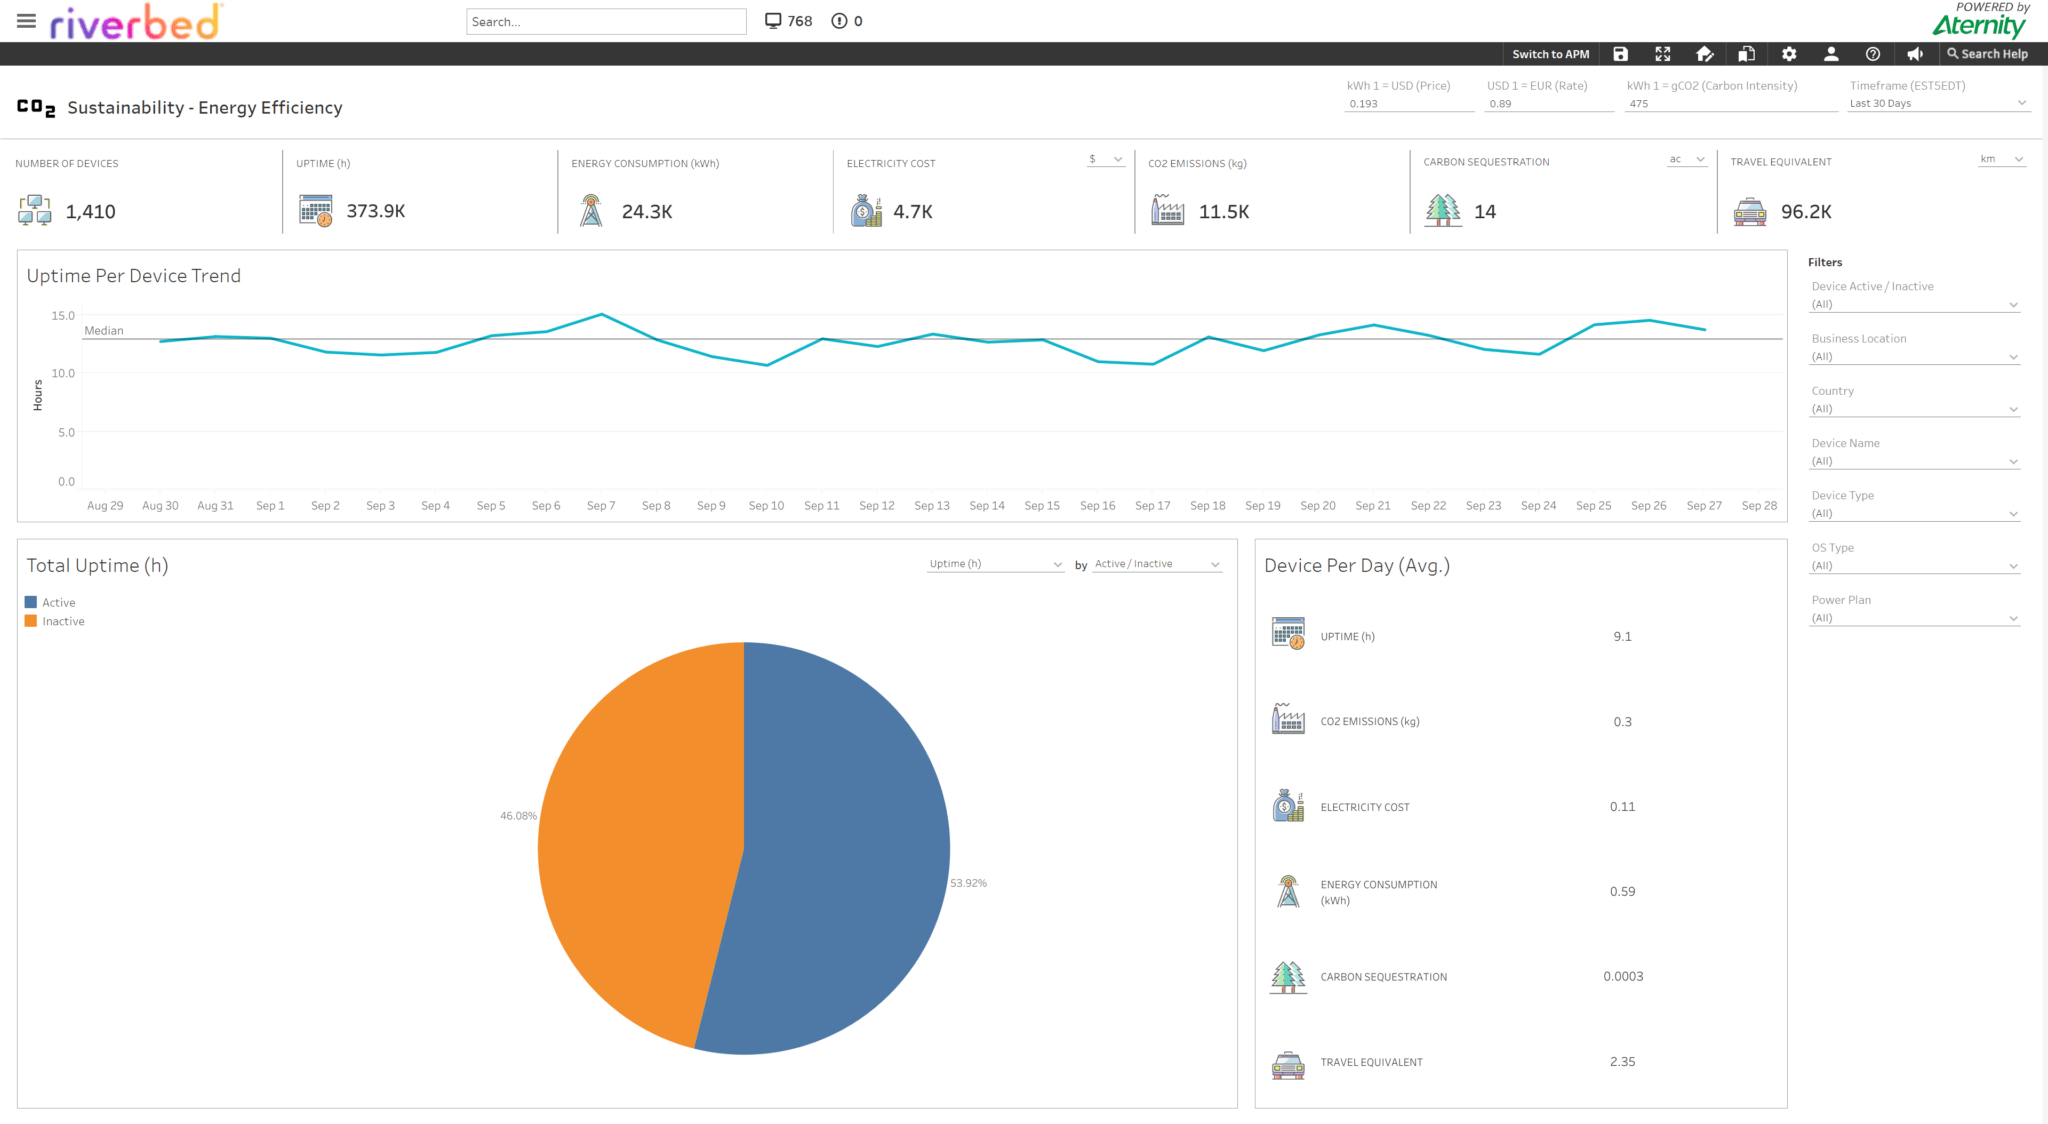Open the hamburger menu next to riverbed logo
This screenshot has width=2048, height=1124.
[x=25, y=21]
